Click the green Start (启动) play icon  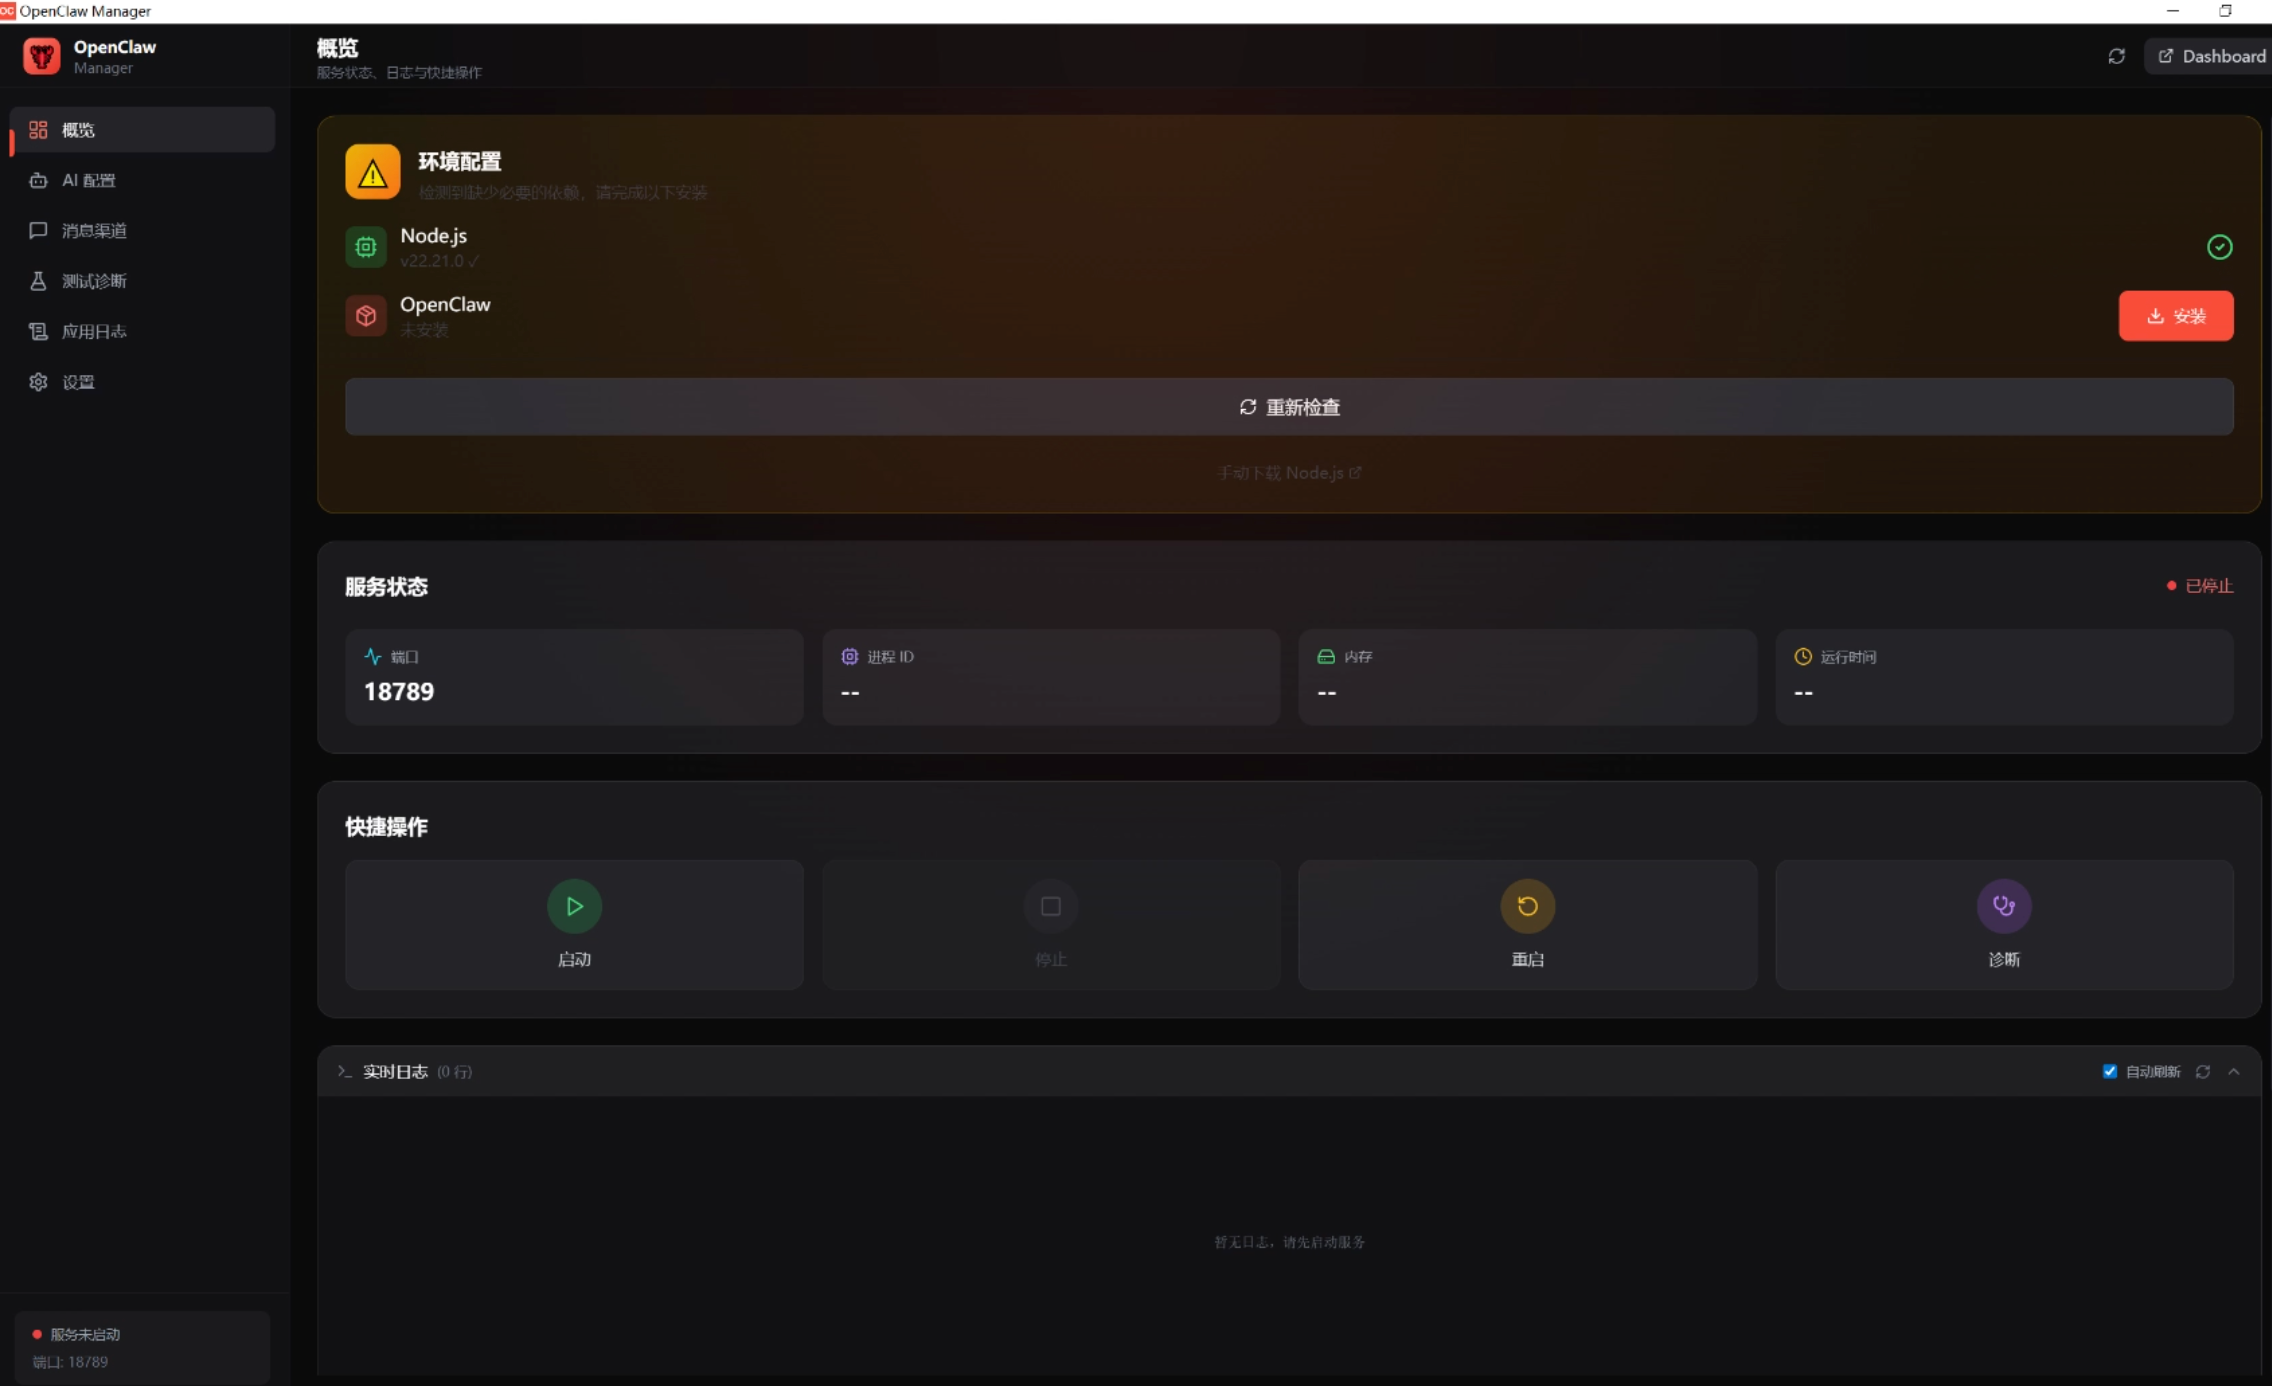[574, 906]
